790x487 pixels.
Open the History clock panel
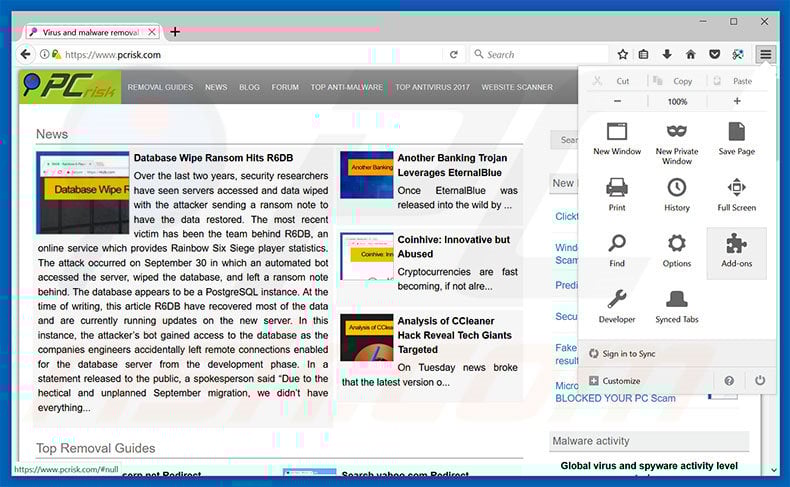(x=676, y=195)
